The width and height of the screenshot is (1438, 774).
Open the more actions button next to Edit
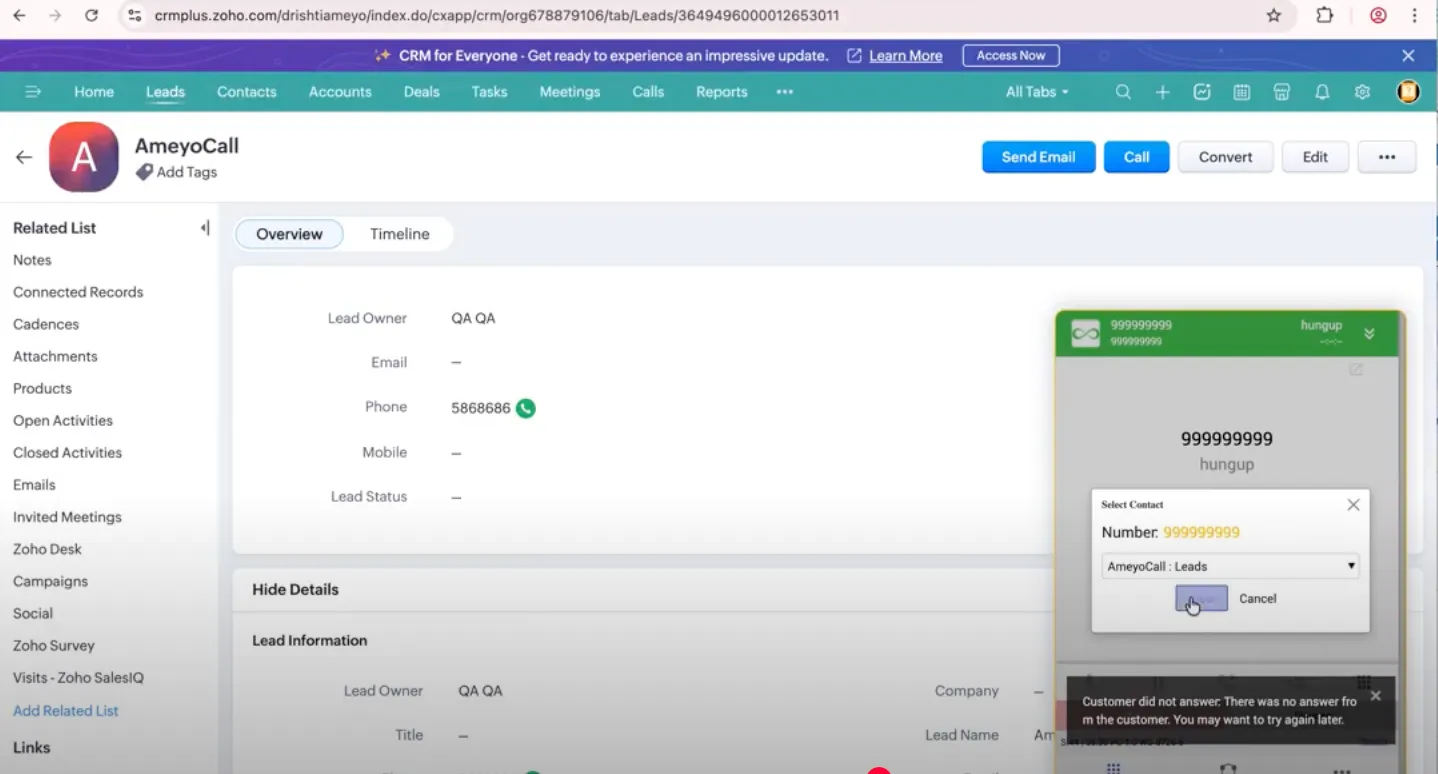coord(1386,157)
